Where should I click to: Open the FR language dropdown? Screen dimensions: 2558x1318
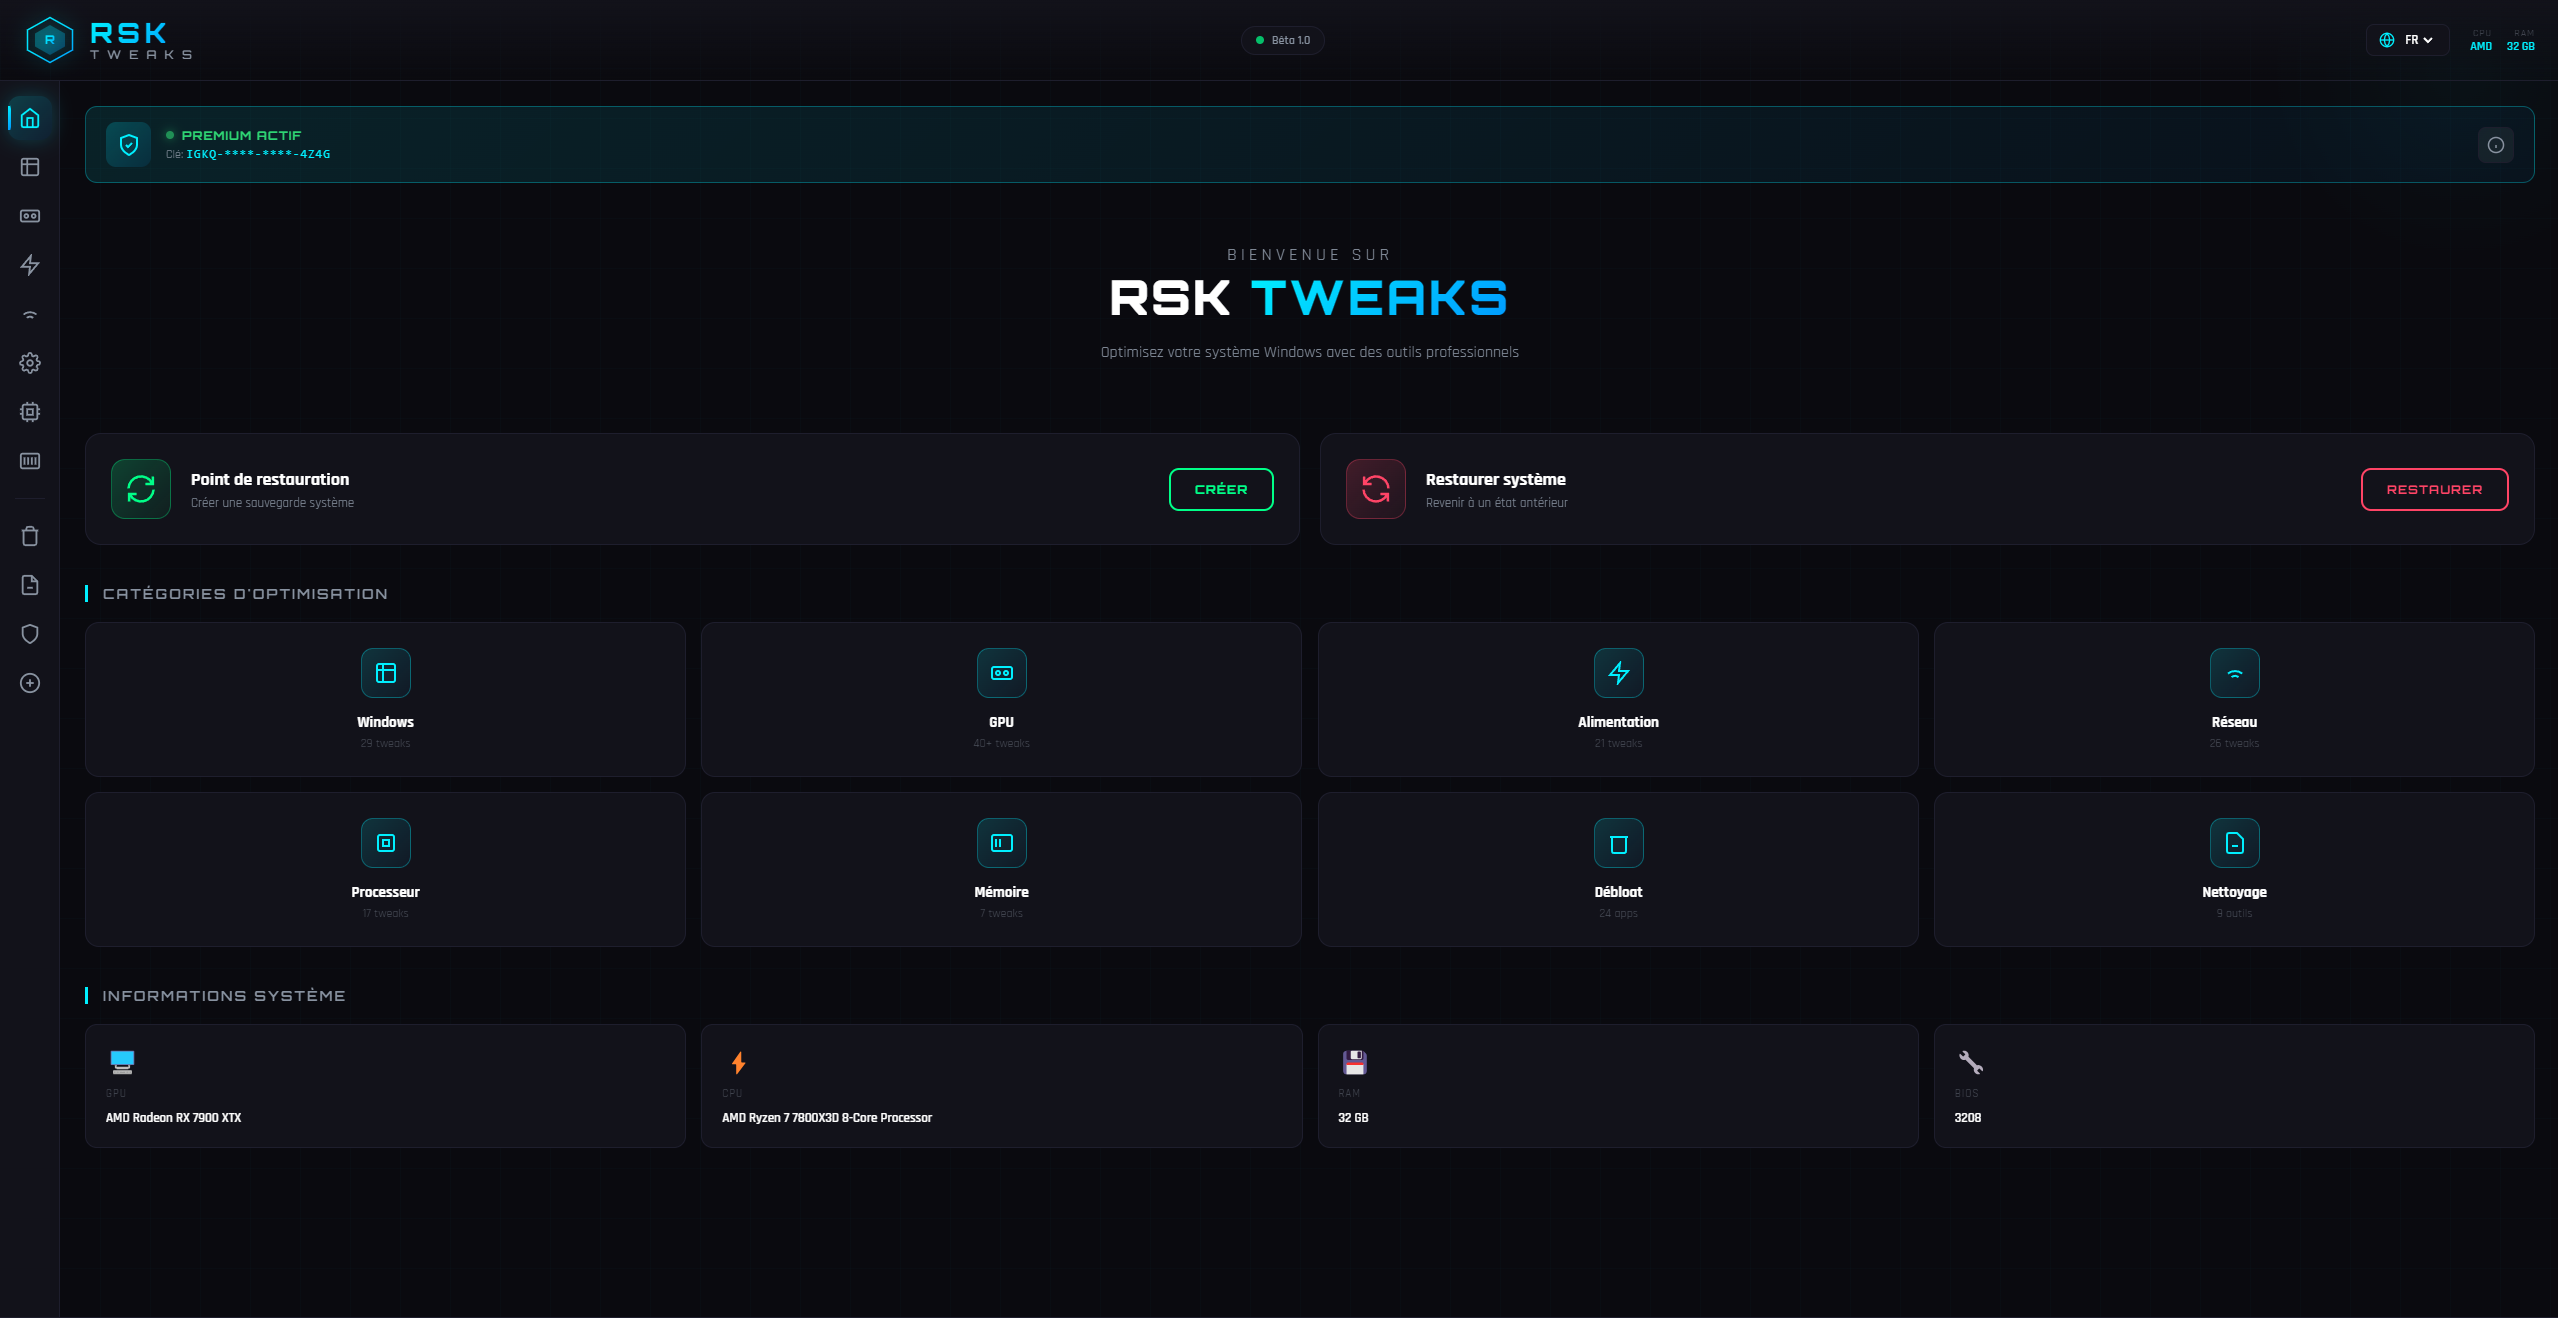[x=2408, y=40]
